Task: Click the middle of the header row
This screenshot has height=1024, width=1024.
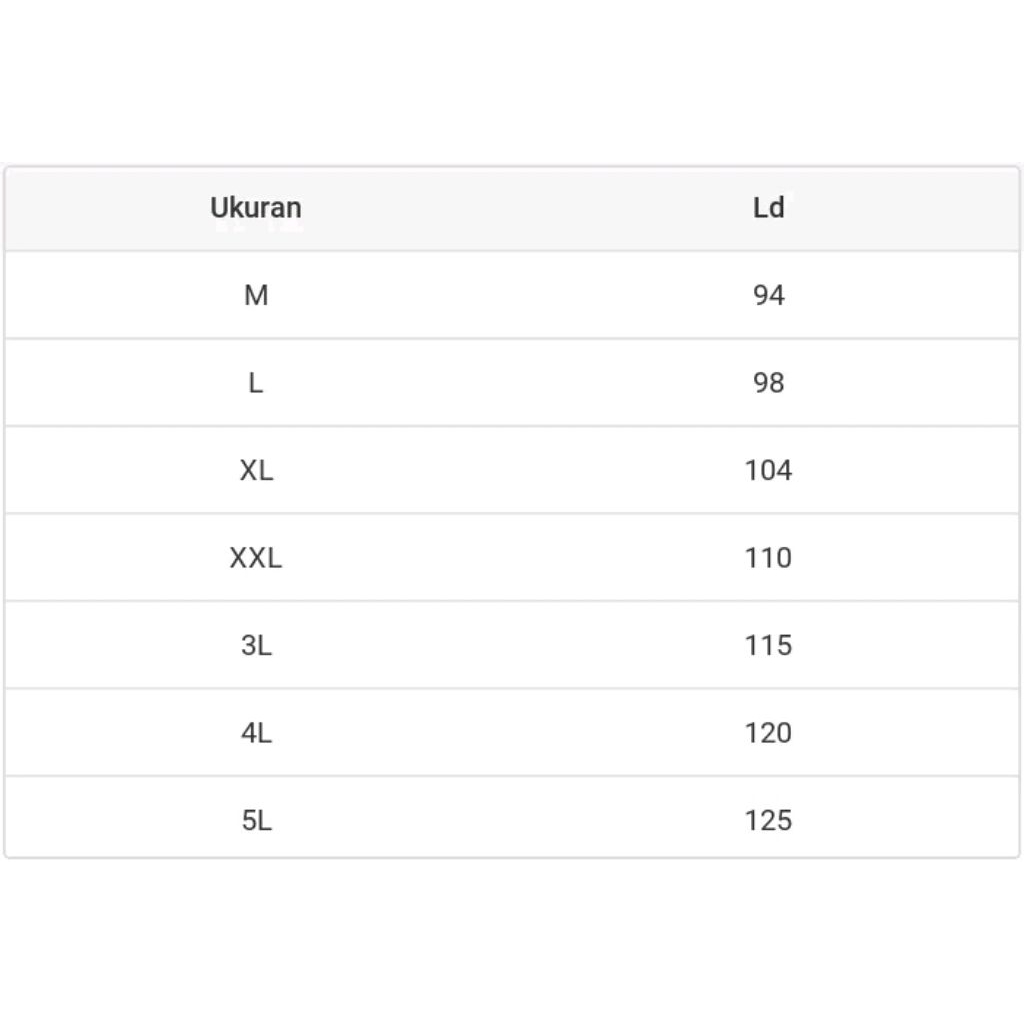Action: pyautogui.click(x=512, y=208)
